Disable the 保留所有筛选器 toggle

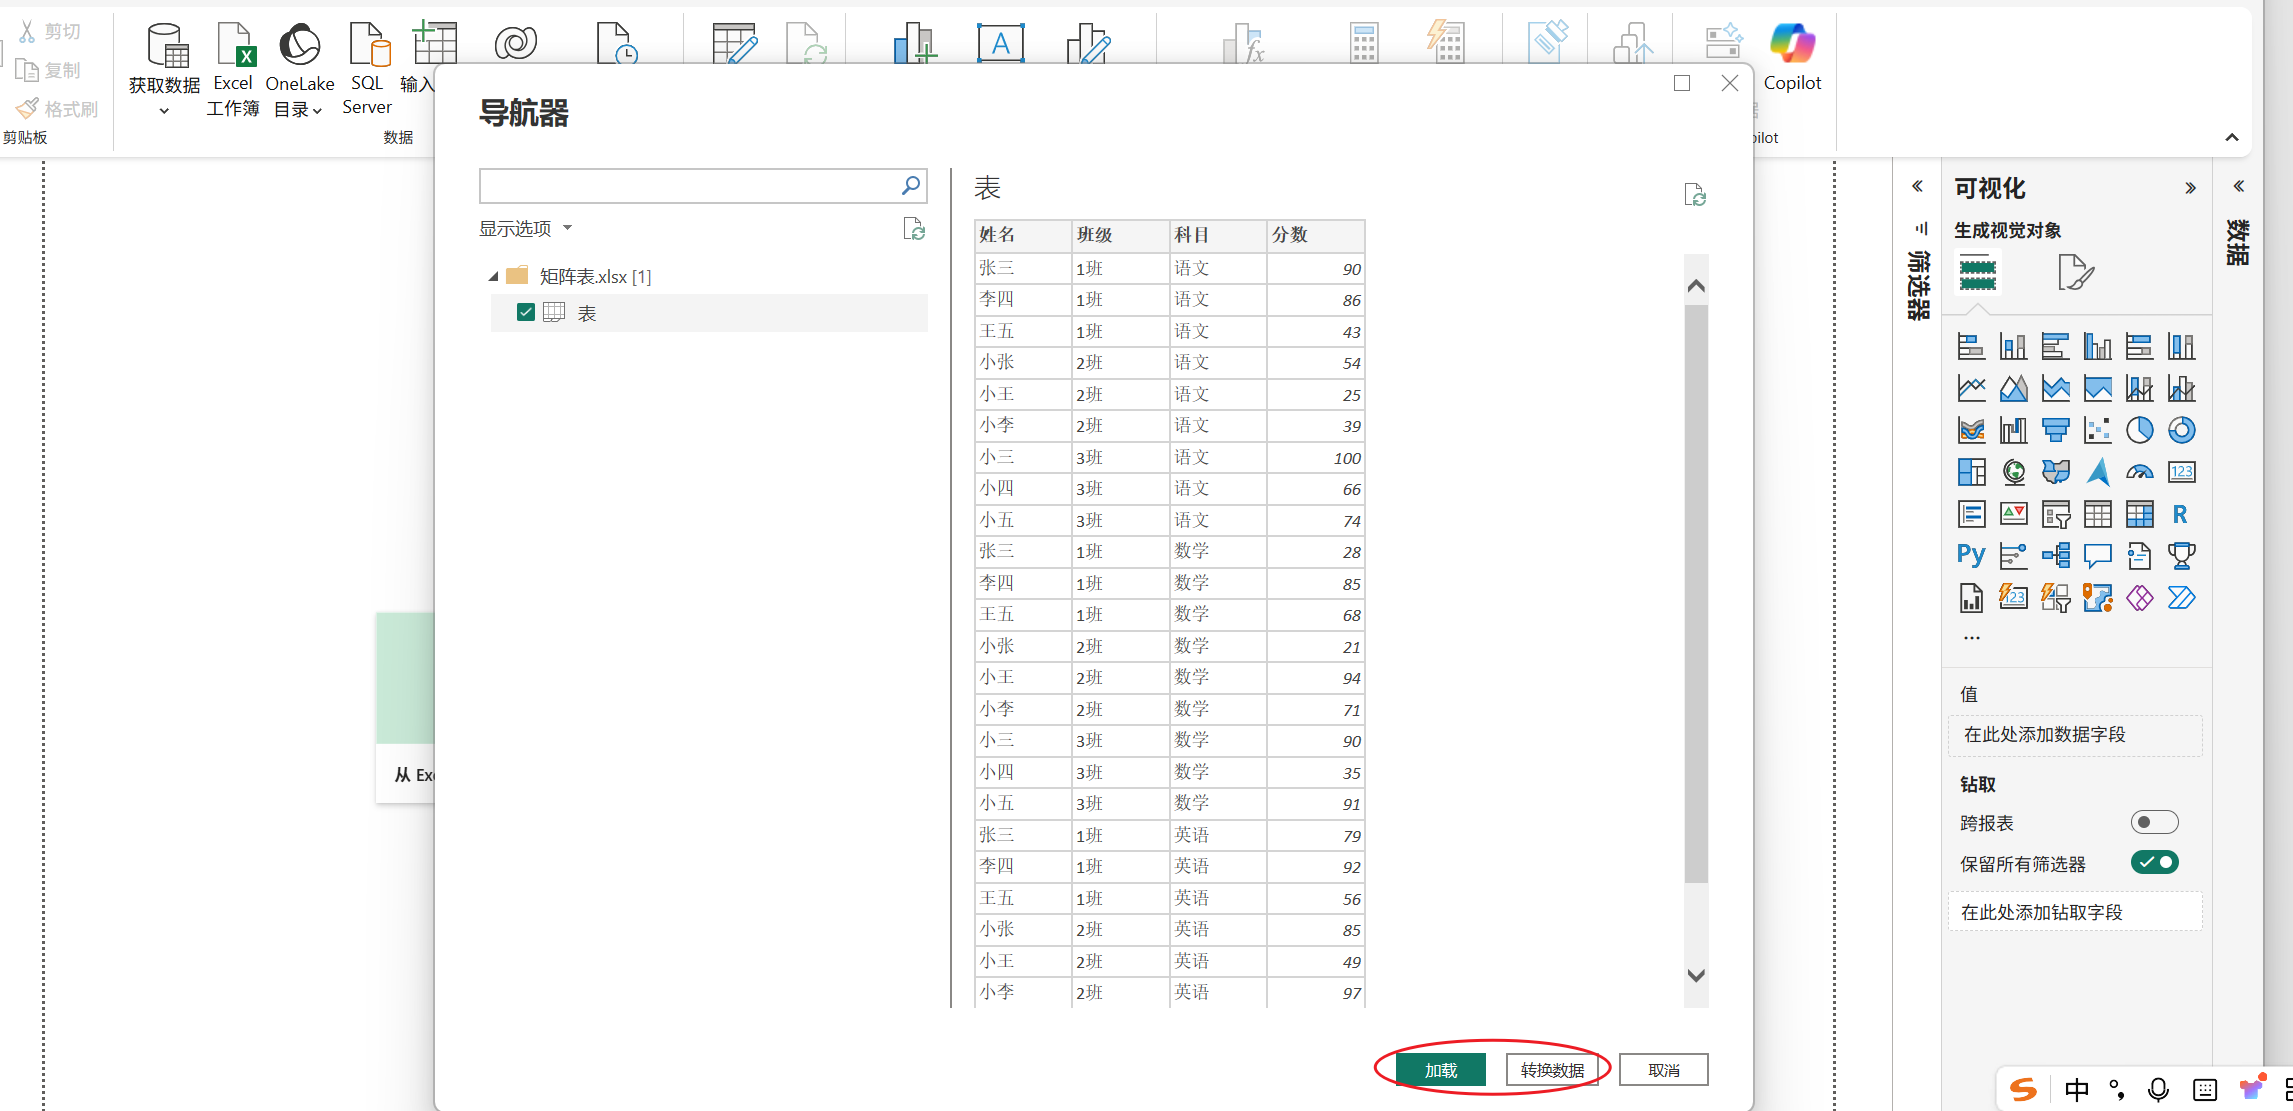[2153, 862]
